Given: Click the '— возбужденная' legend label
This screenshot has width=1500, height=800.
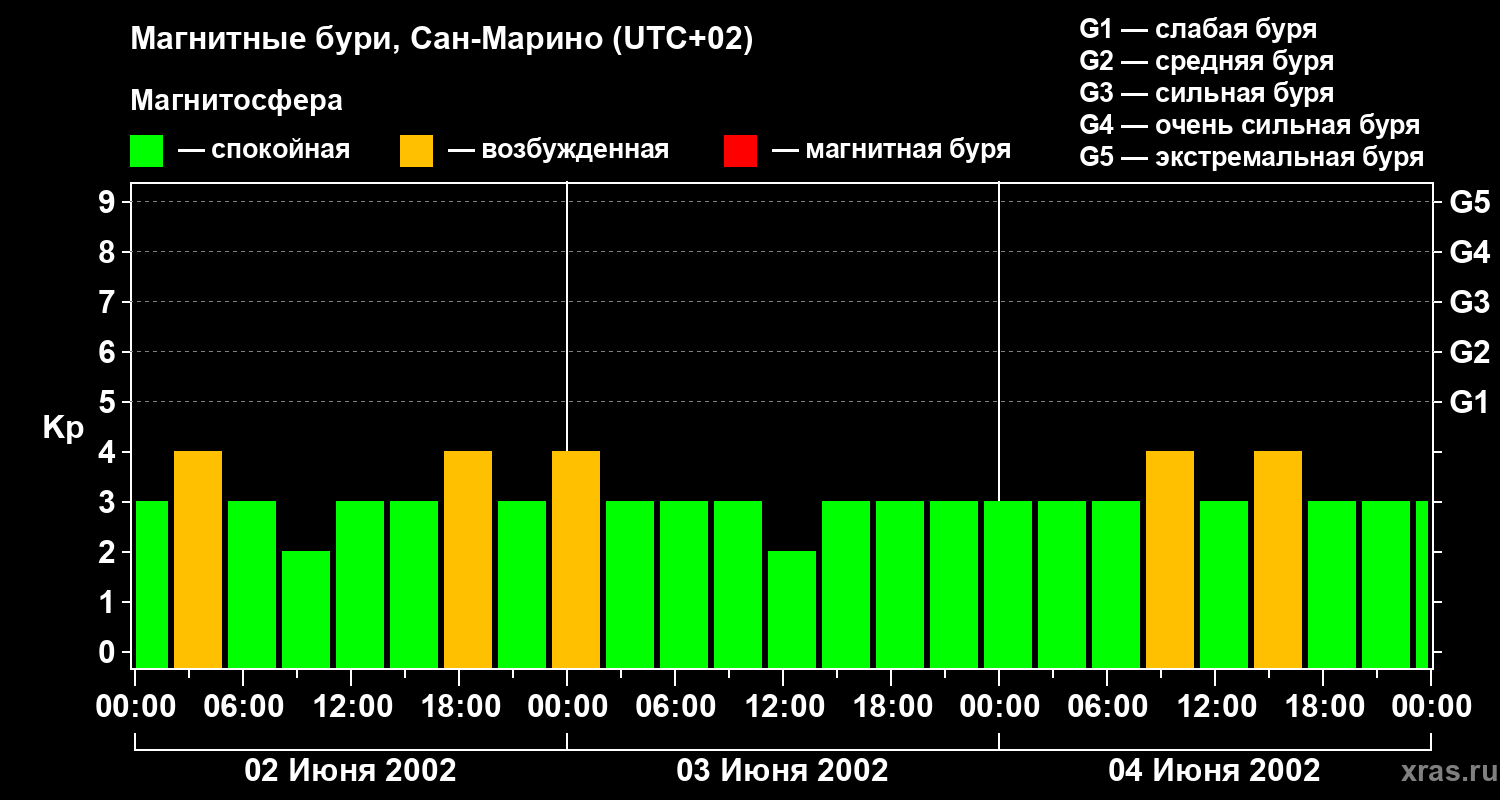Looking at the screenshot, I should click(558, 150).
